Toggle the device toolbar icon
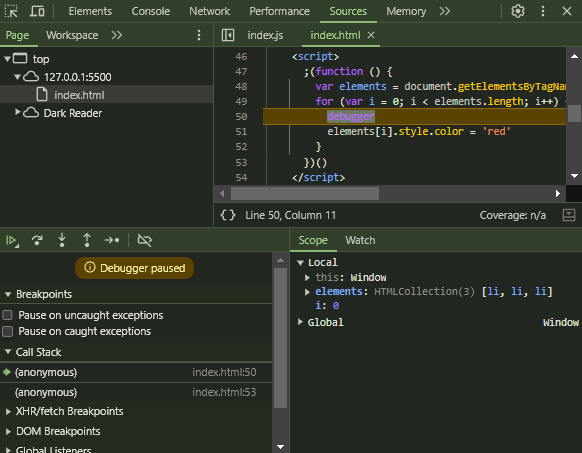582x453 pixels. 37,11
